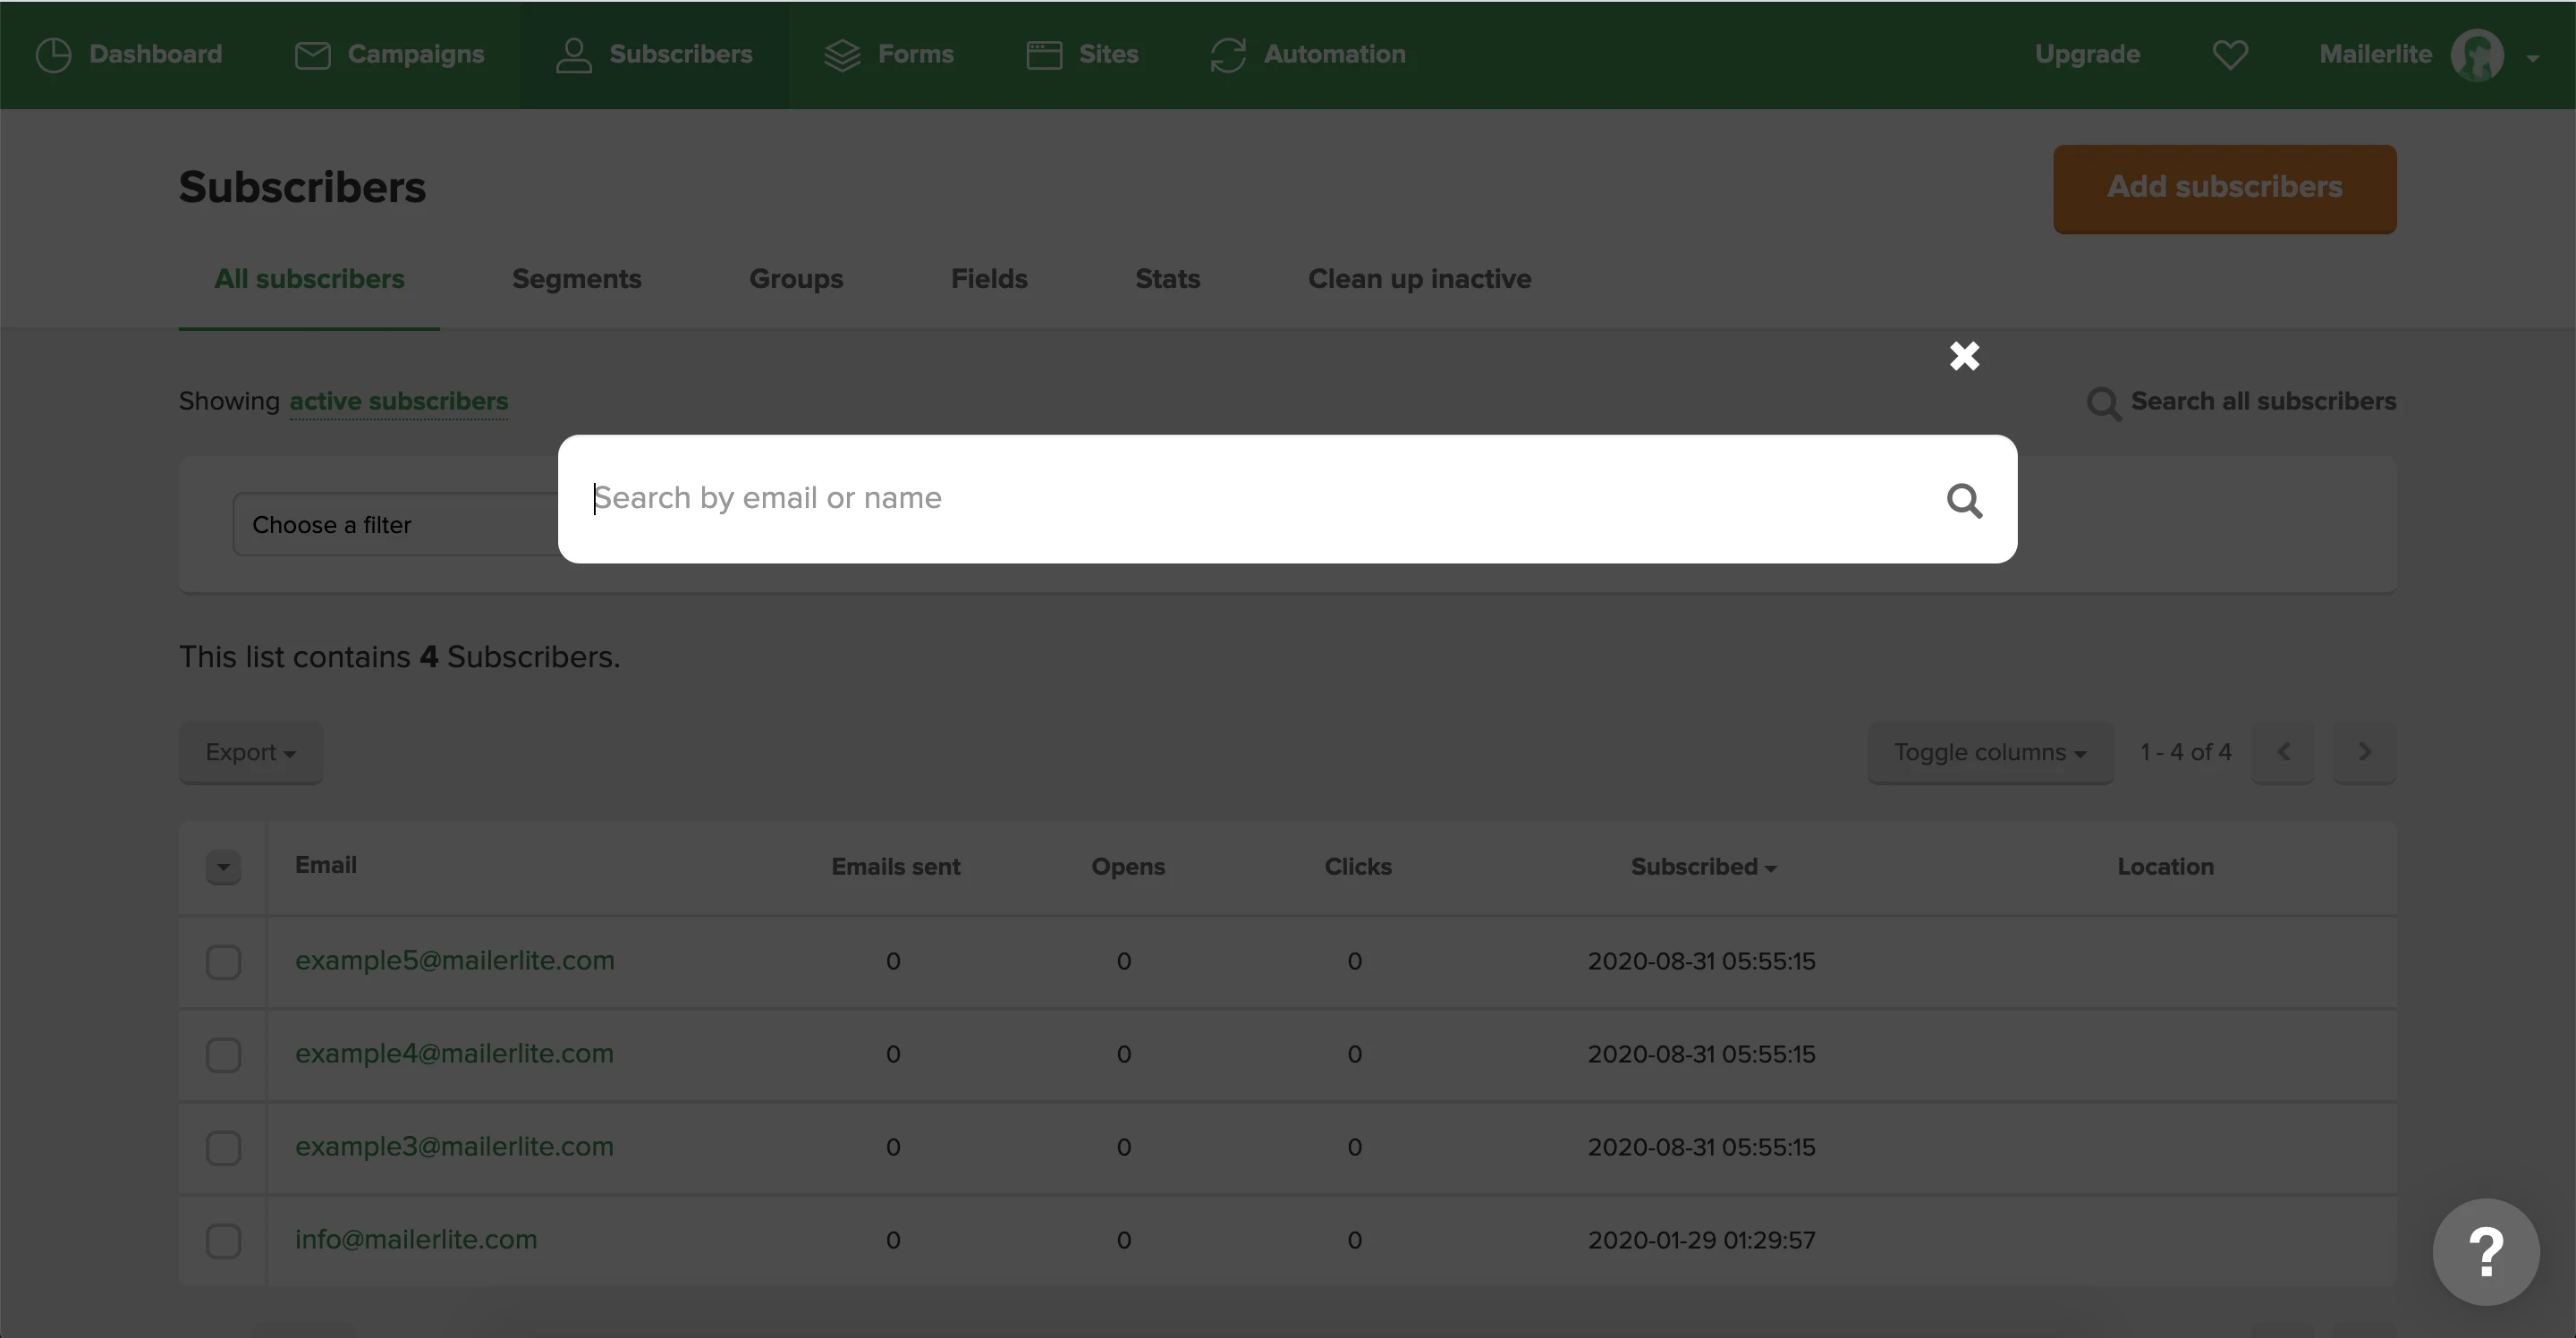Click the Dashboard pie-chart icon

53,55
